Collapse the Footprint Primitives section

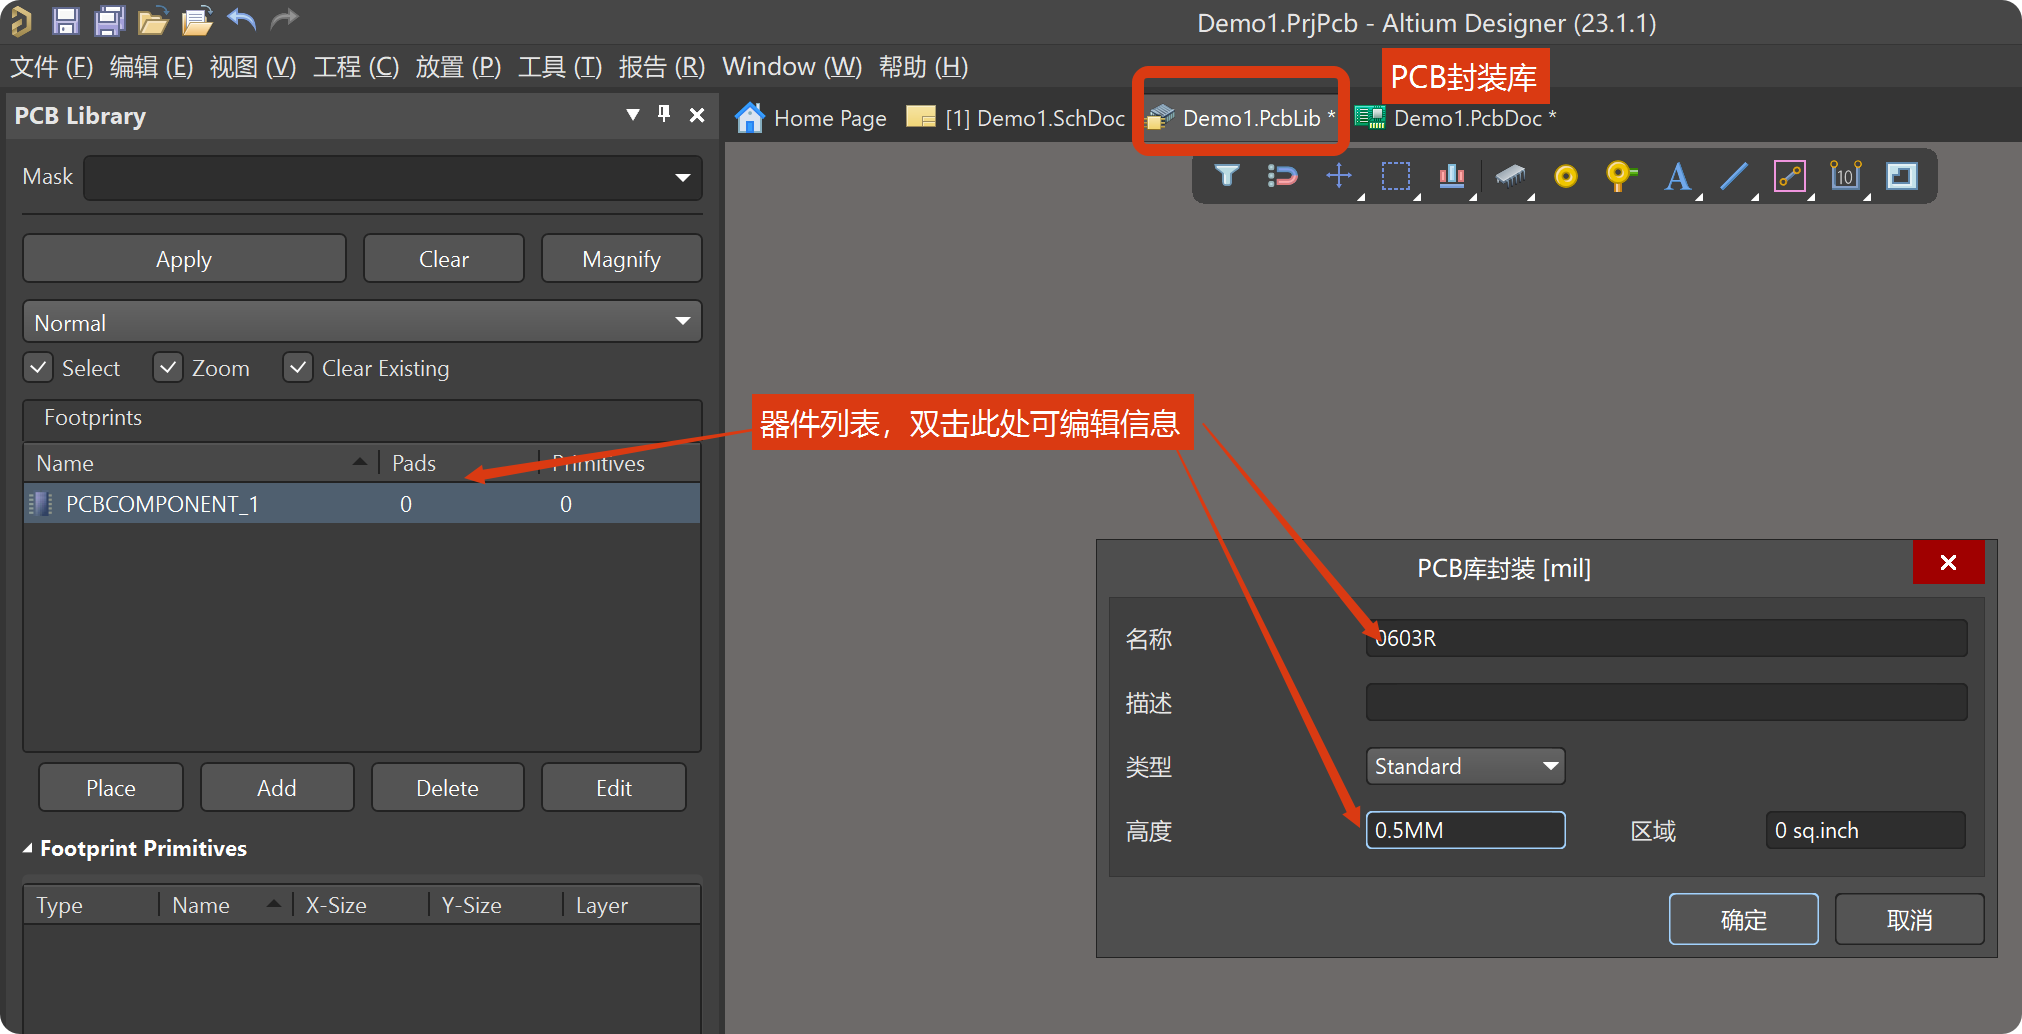click(28, 848)
